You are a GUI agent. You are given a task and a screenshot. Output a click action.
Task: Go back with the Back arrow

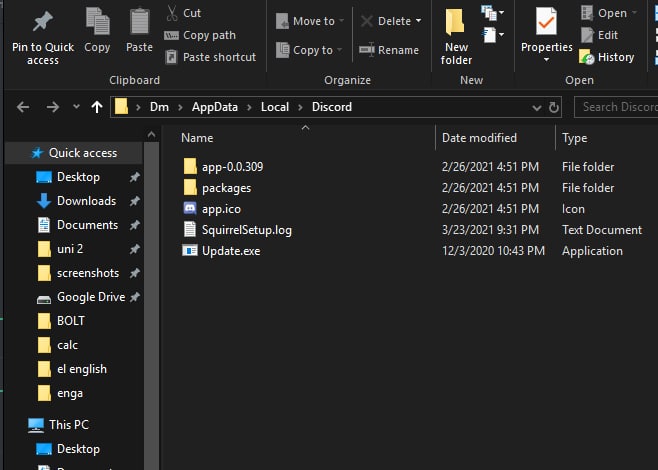coord(23,107)
